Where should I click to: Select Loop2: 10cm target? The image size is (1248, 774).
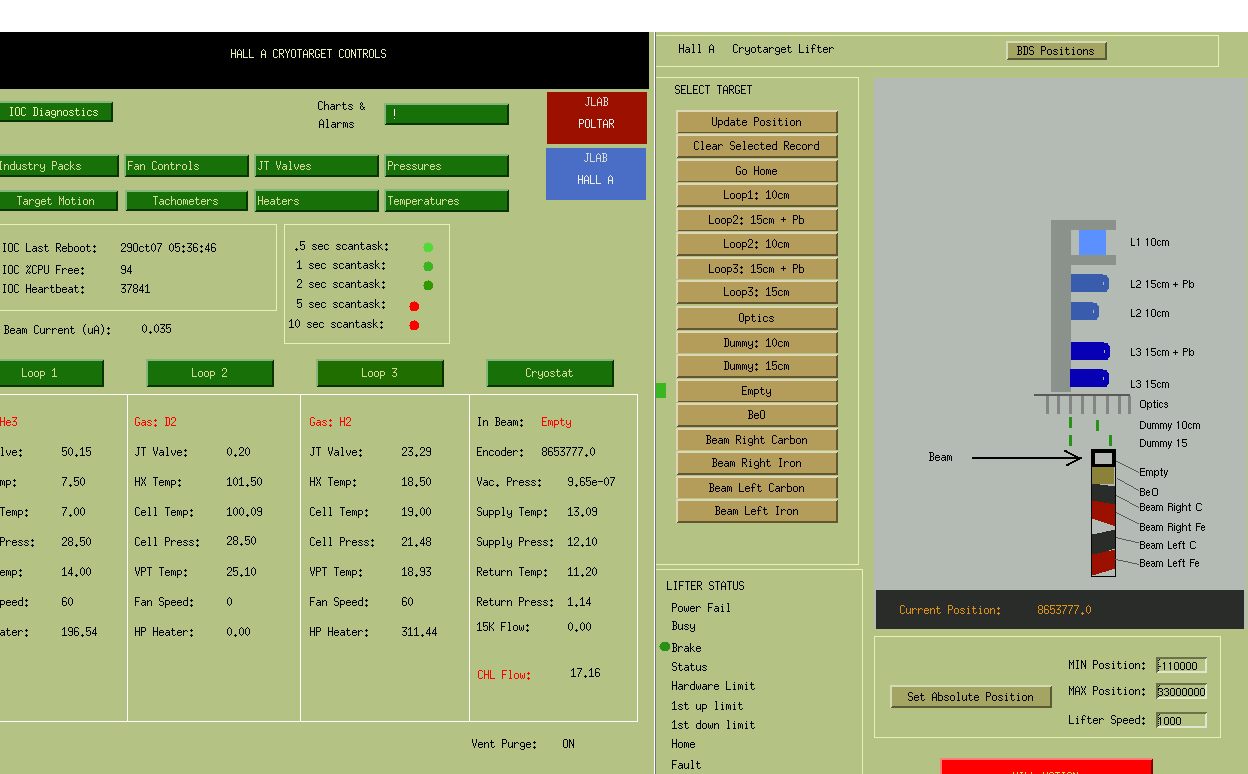pyautogui.click(x=757, y=244)
